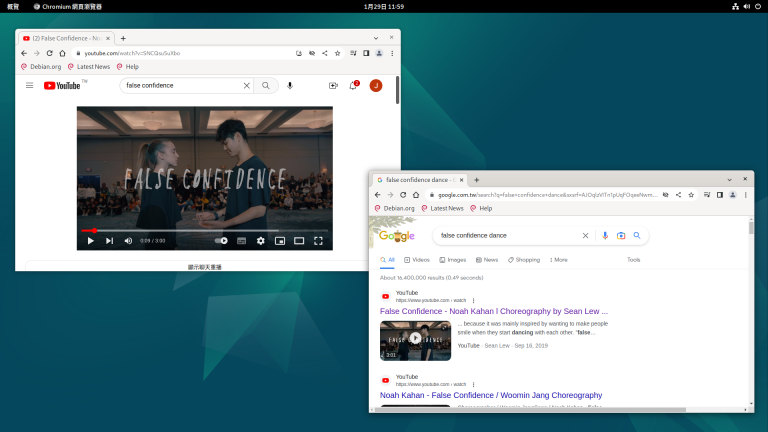Open Latest News bookmark in YouTube window

pos(89,67)
